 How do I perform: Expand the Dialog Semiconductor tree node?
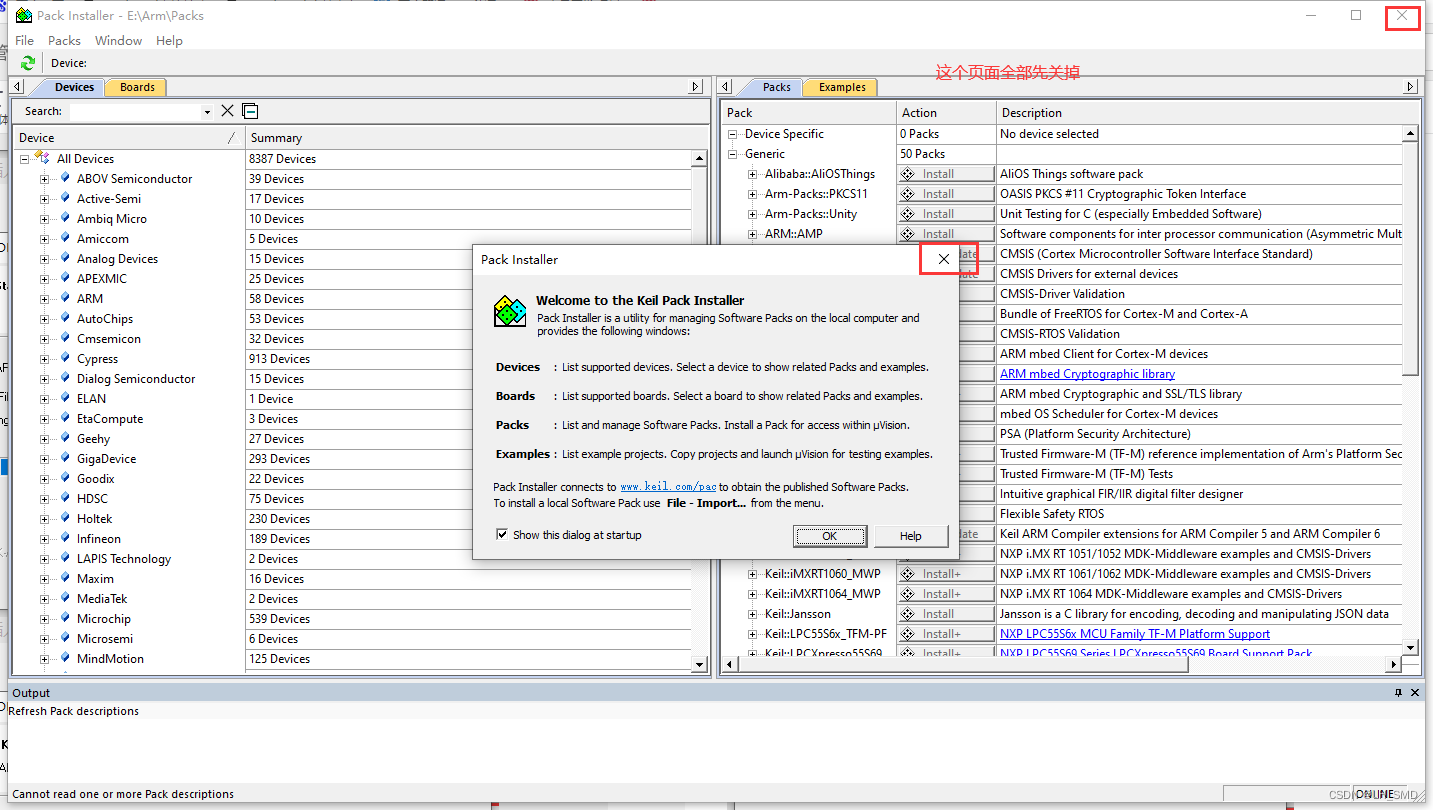(x=45, y=379)
